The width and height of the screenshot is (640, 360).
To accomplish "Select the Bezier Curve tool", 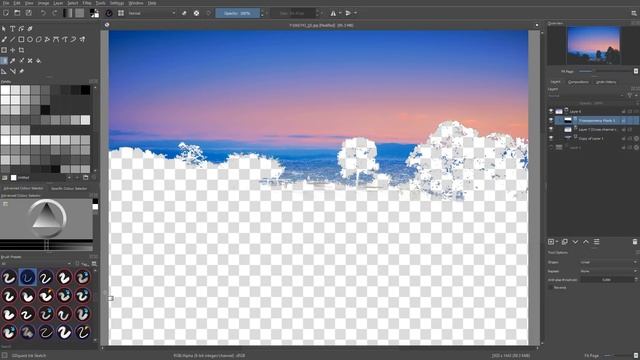I will coord(56,39).
